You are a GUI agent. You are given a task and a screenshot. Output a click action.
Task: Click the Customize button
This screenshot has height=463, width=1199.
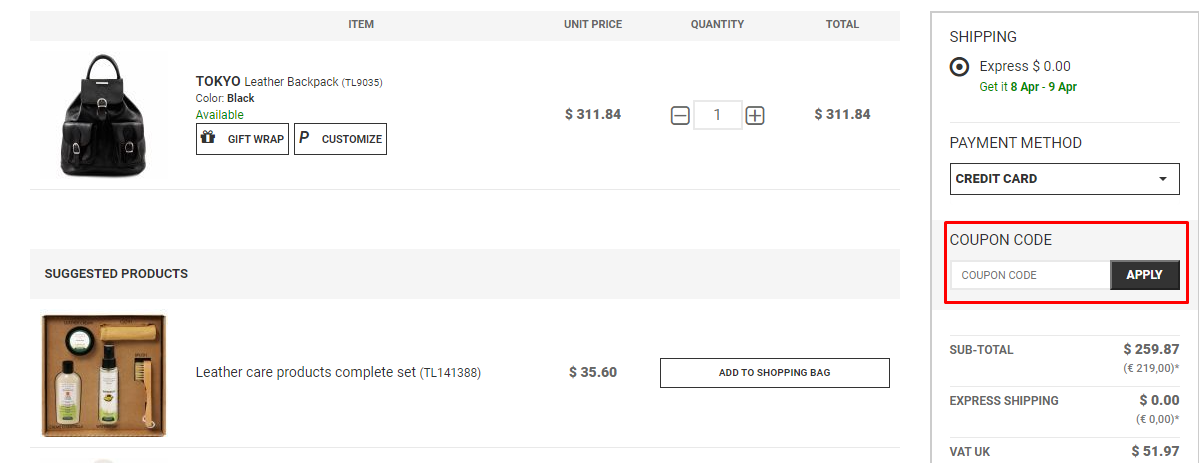[x=340, y=139]
